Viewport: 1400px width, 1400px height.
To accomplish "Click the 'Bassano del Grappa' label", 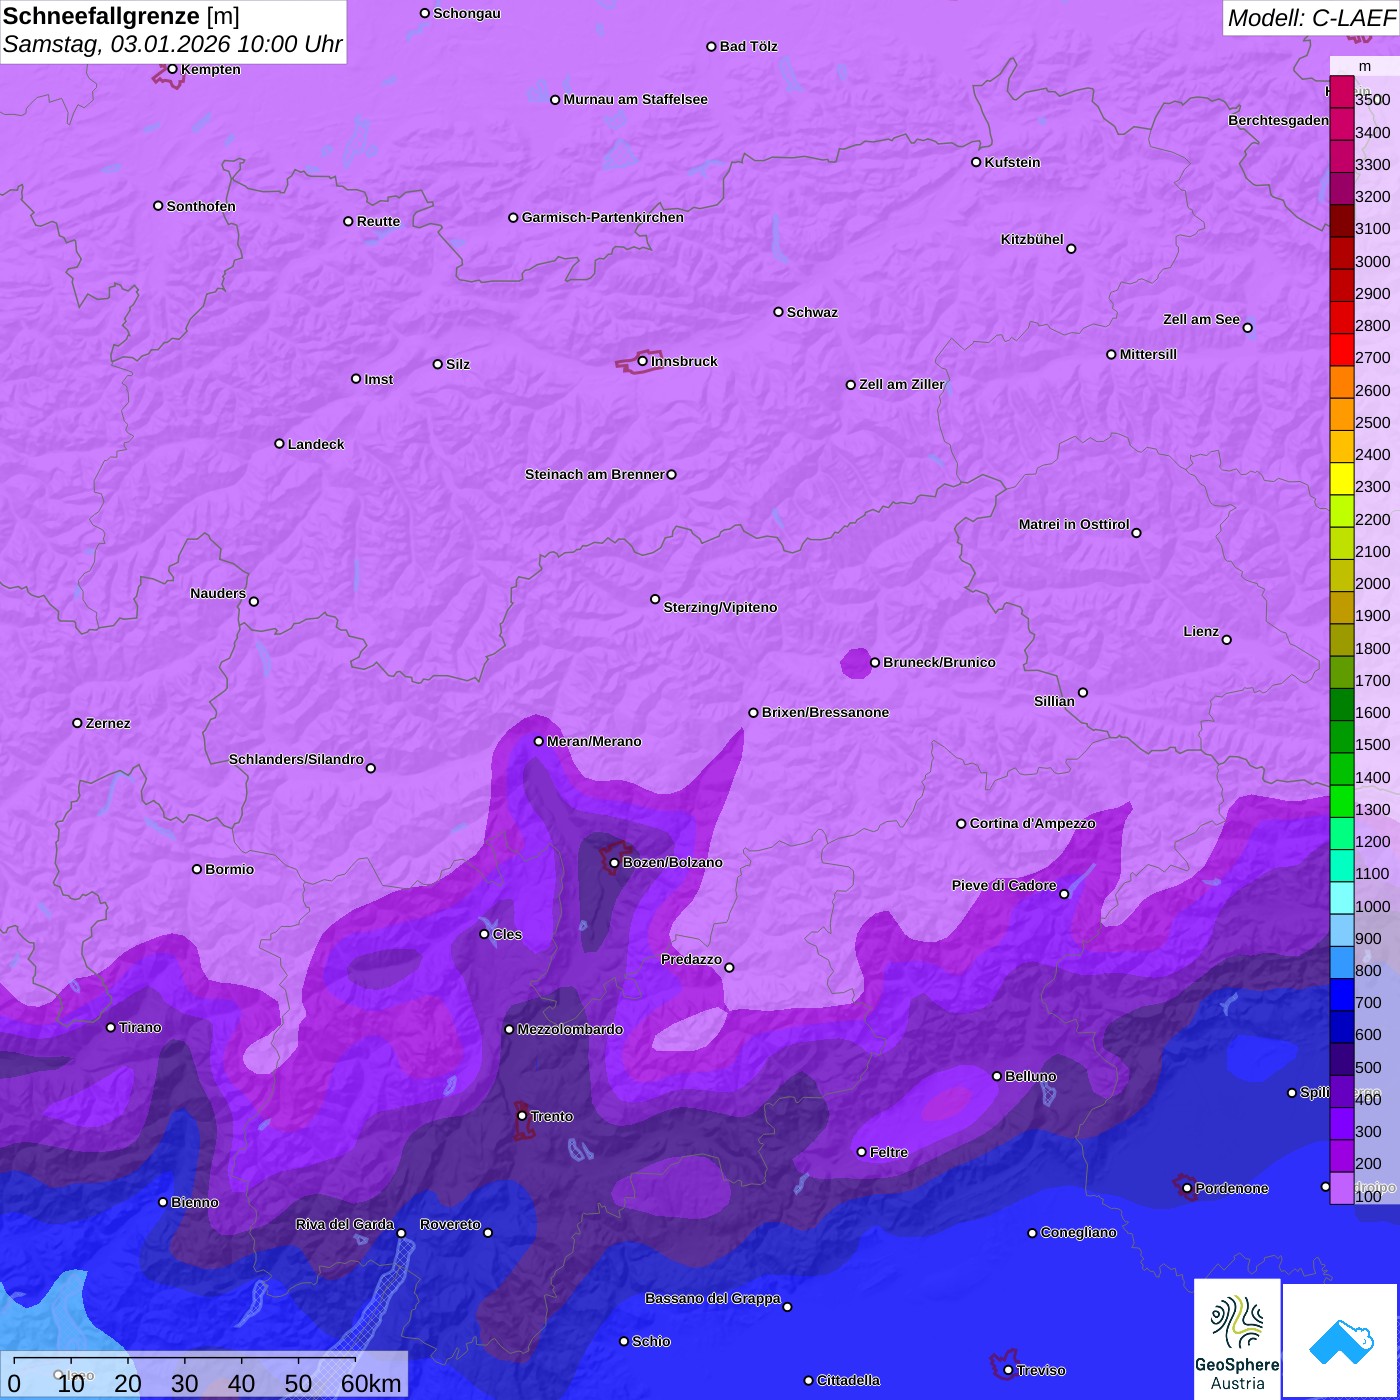I will [x=713, y=1298].
